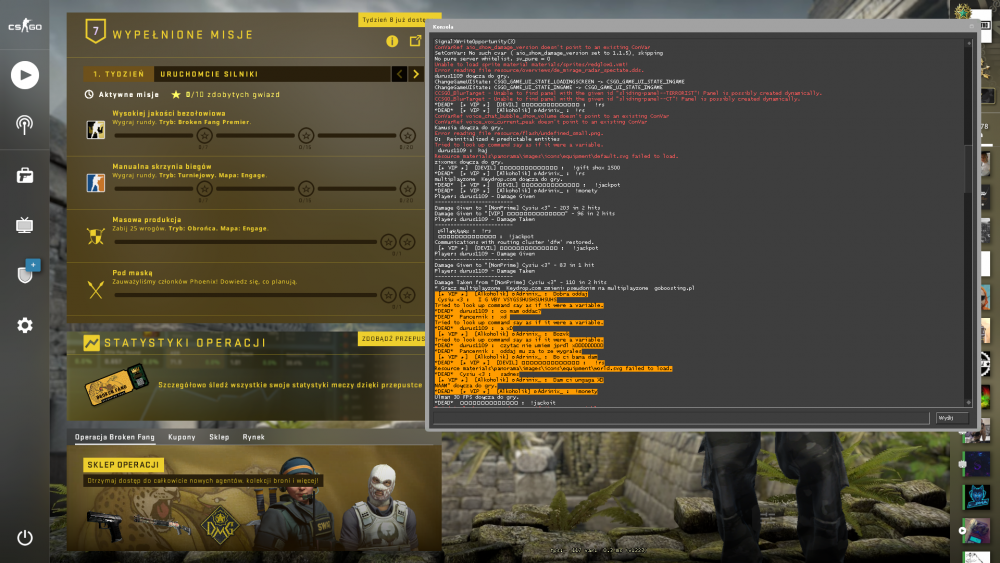The height and width of the screenshot is (563, 1000).
Task: Click the pistol skin in shop banner
Action: 105,525
